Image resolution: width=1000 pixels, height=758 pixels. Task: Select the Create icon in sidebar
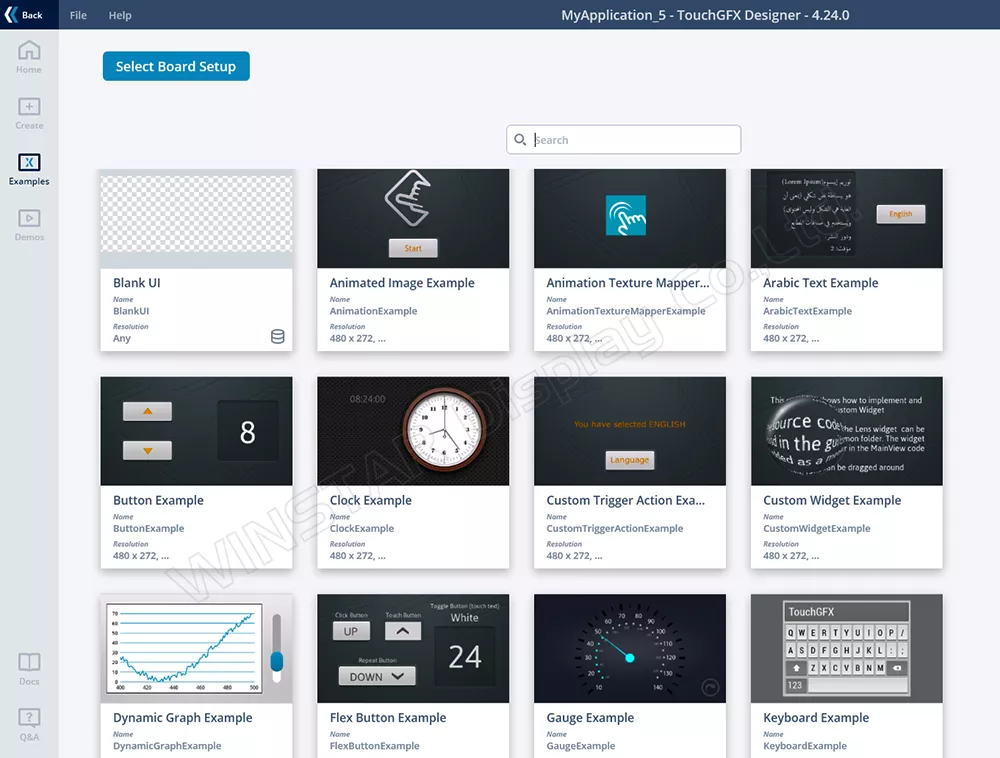click(29, 108)
